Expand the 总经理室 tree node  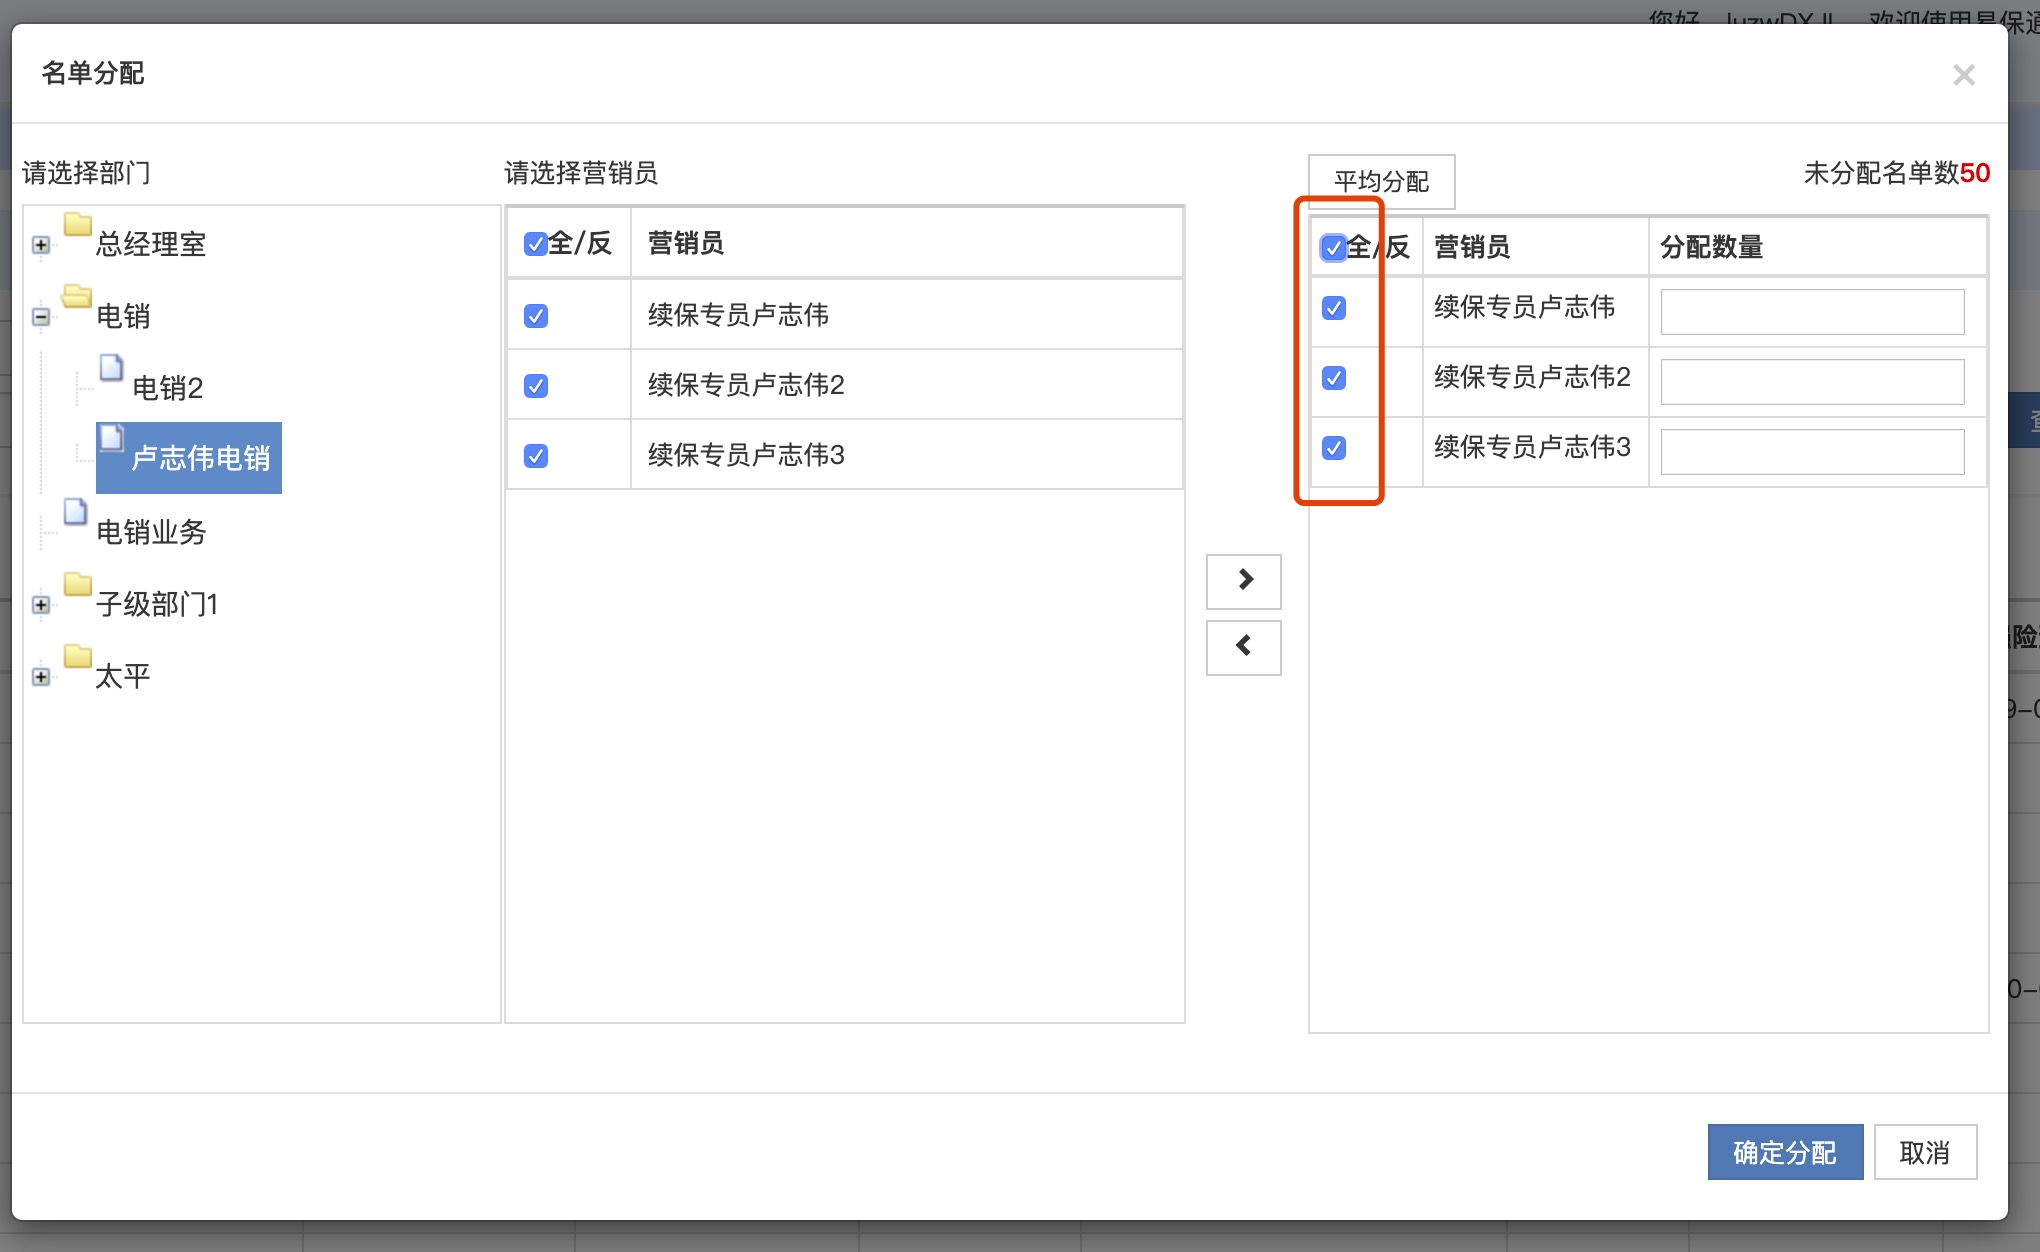click(x=41, y=245)
